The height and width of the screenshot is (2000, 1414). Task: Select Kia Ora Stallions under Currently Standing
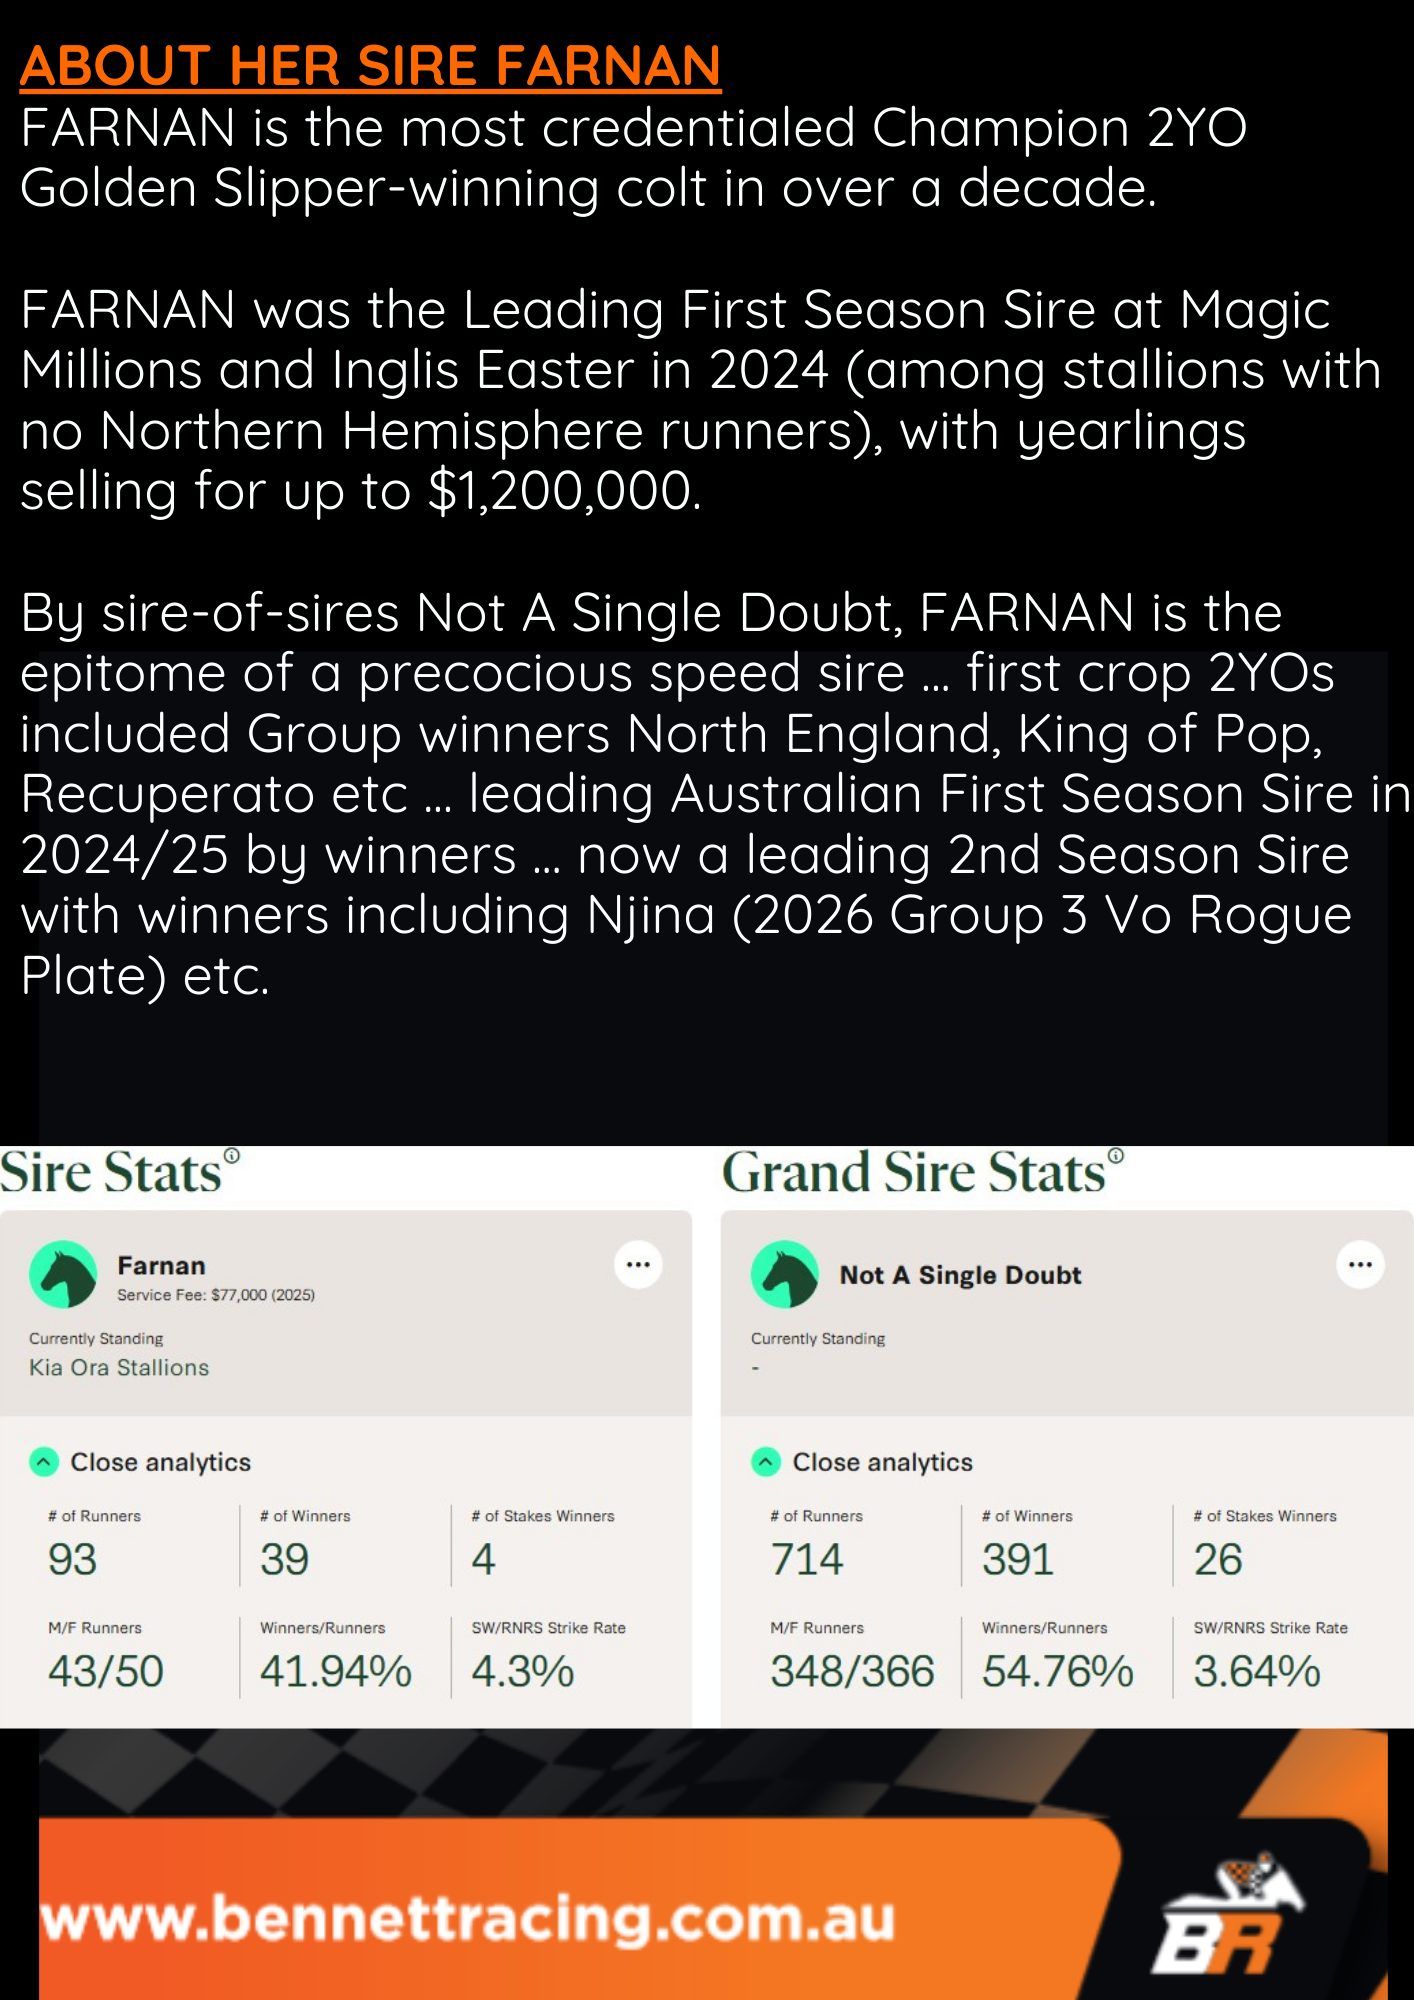(x=119, y=1367)
